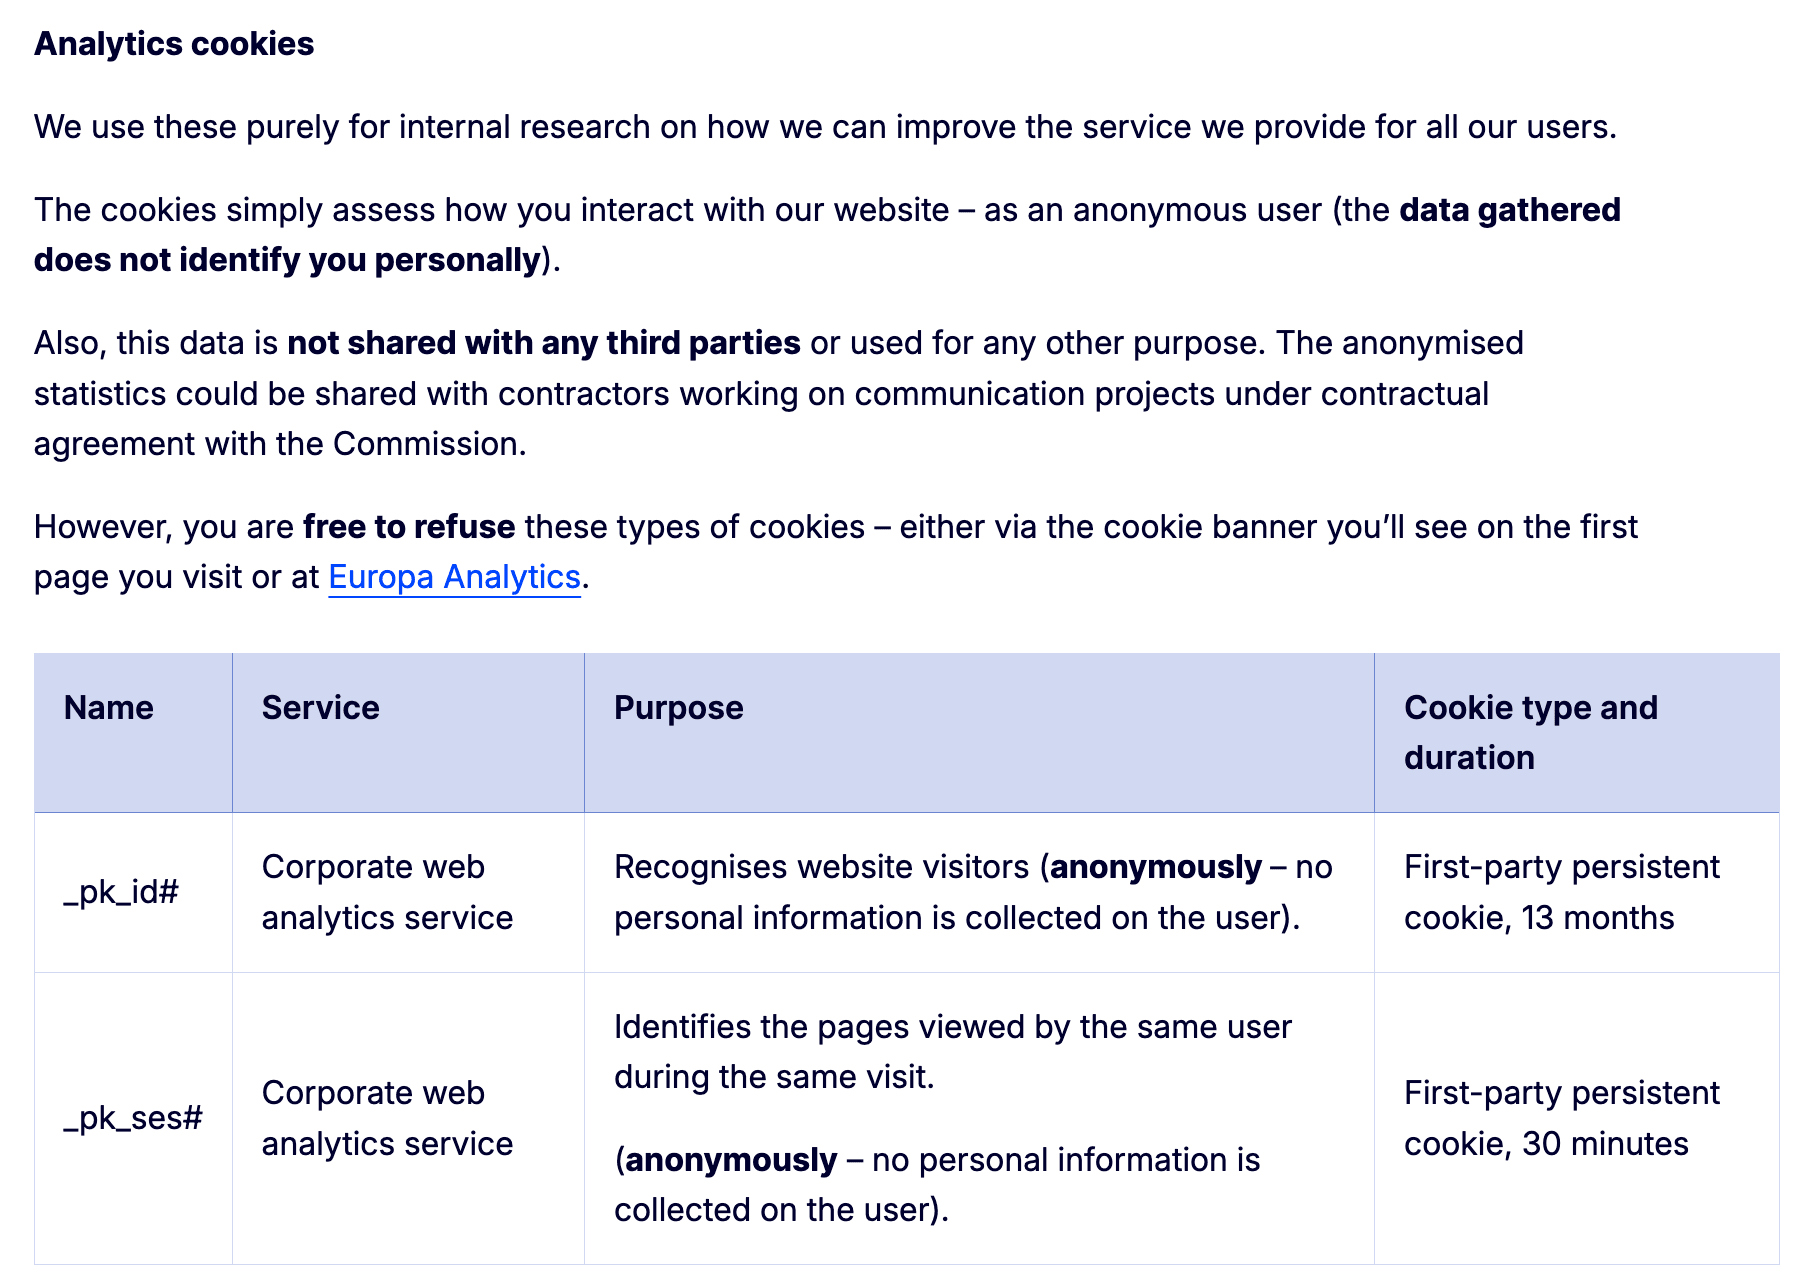Click bold text 'free to refuse'
The image size is (1814, 1288).
pos(409,527)
